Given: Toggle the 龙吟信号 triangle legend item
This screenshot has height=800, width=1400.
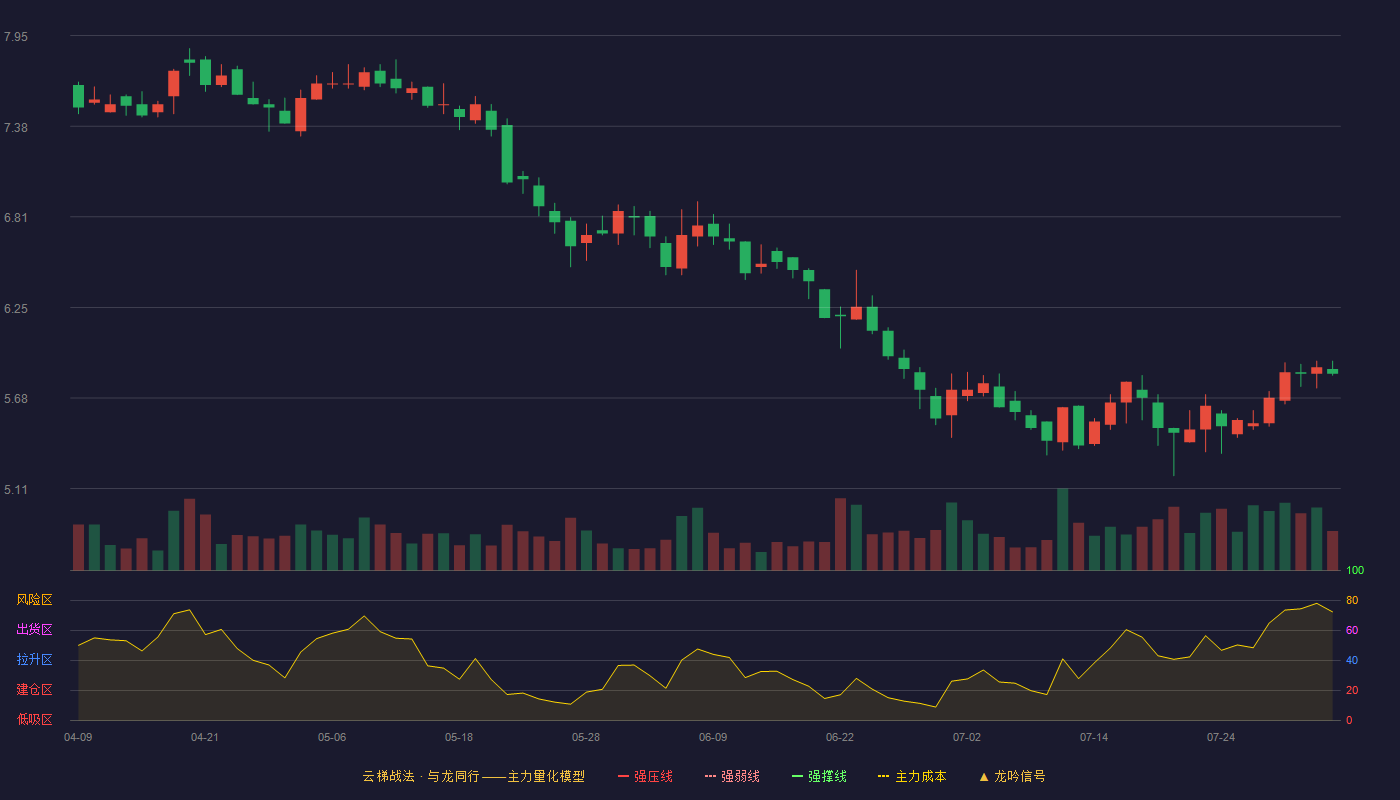Looking at the screenshot, I should 1012,776.
